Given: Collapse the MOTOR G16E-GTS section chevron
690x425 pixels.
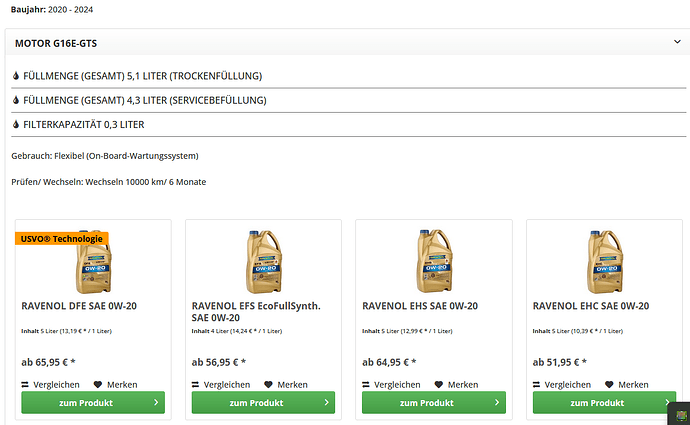Looking at the screenshot, I should pyautogui.click(x=677, y=42).
